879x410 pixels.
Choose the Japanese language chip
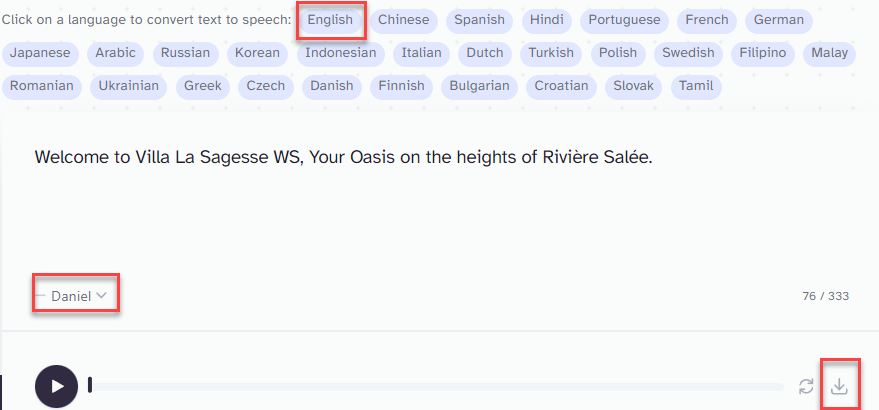(x=40, y=53)
